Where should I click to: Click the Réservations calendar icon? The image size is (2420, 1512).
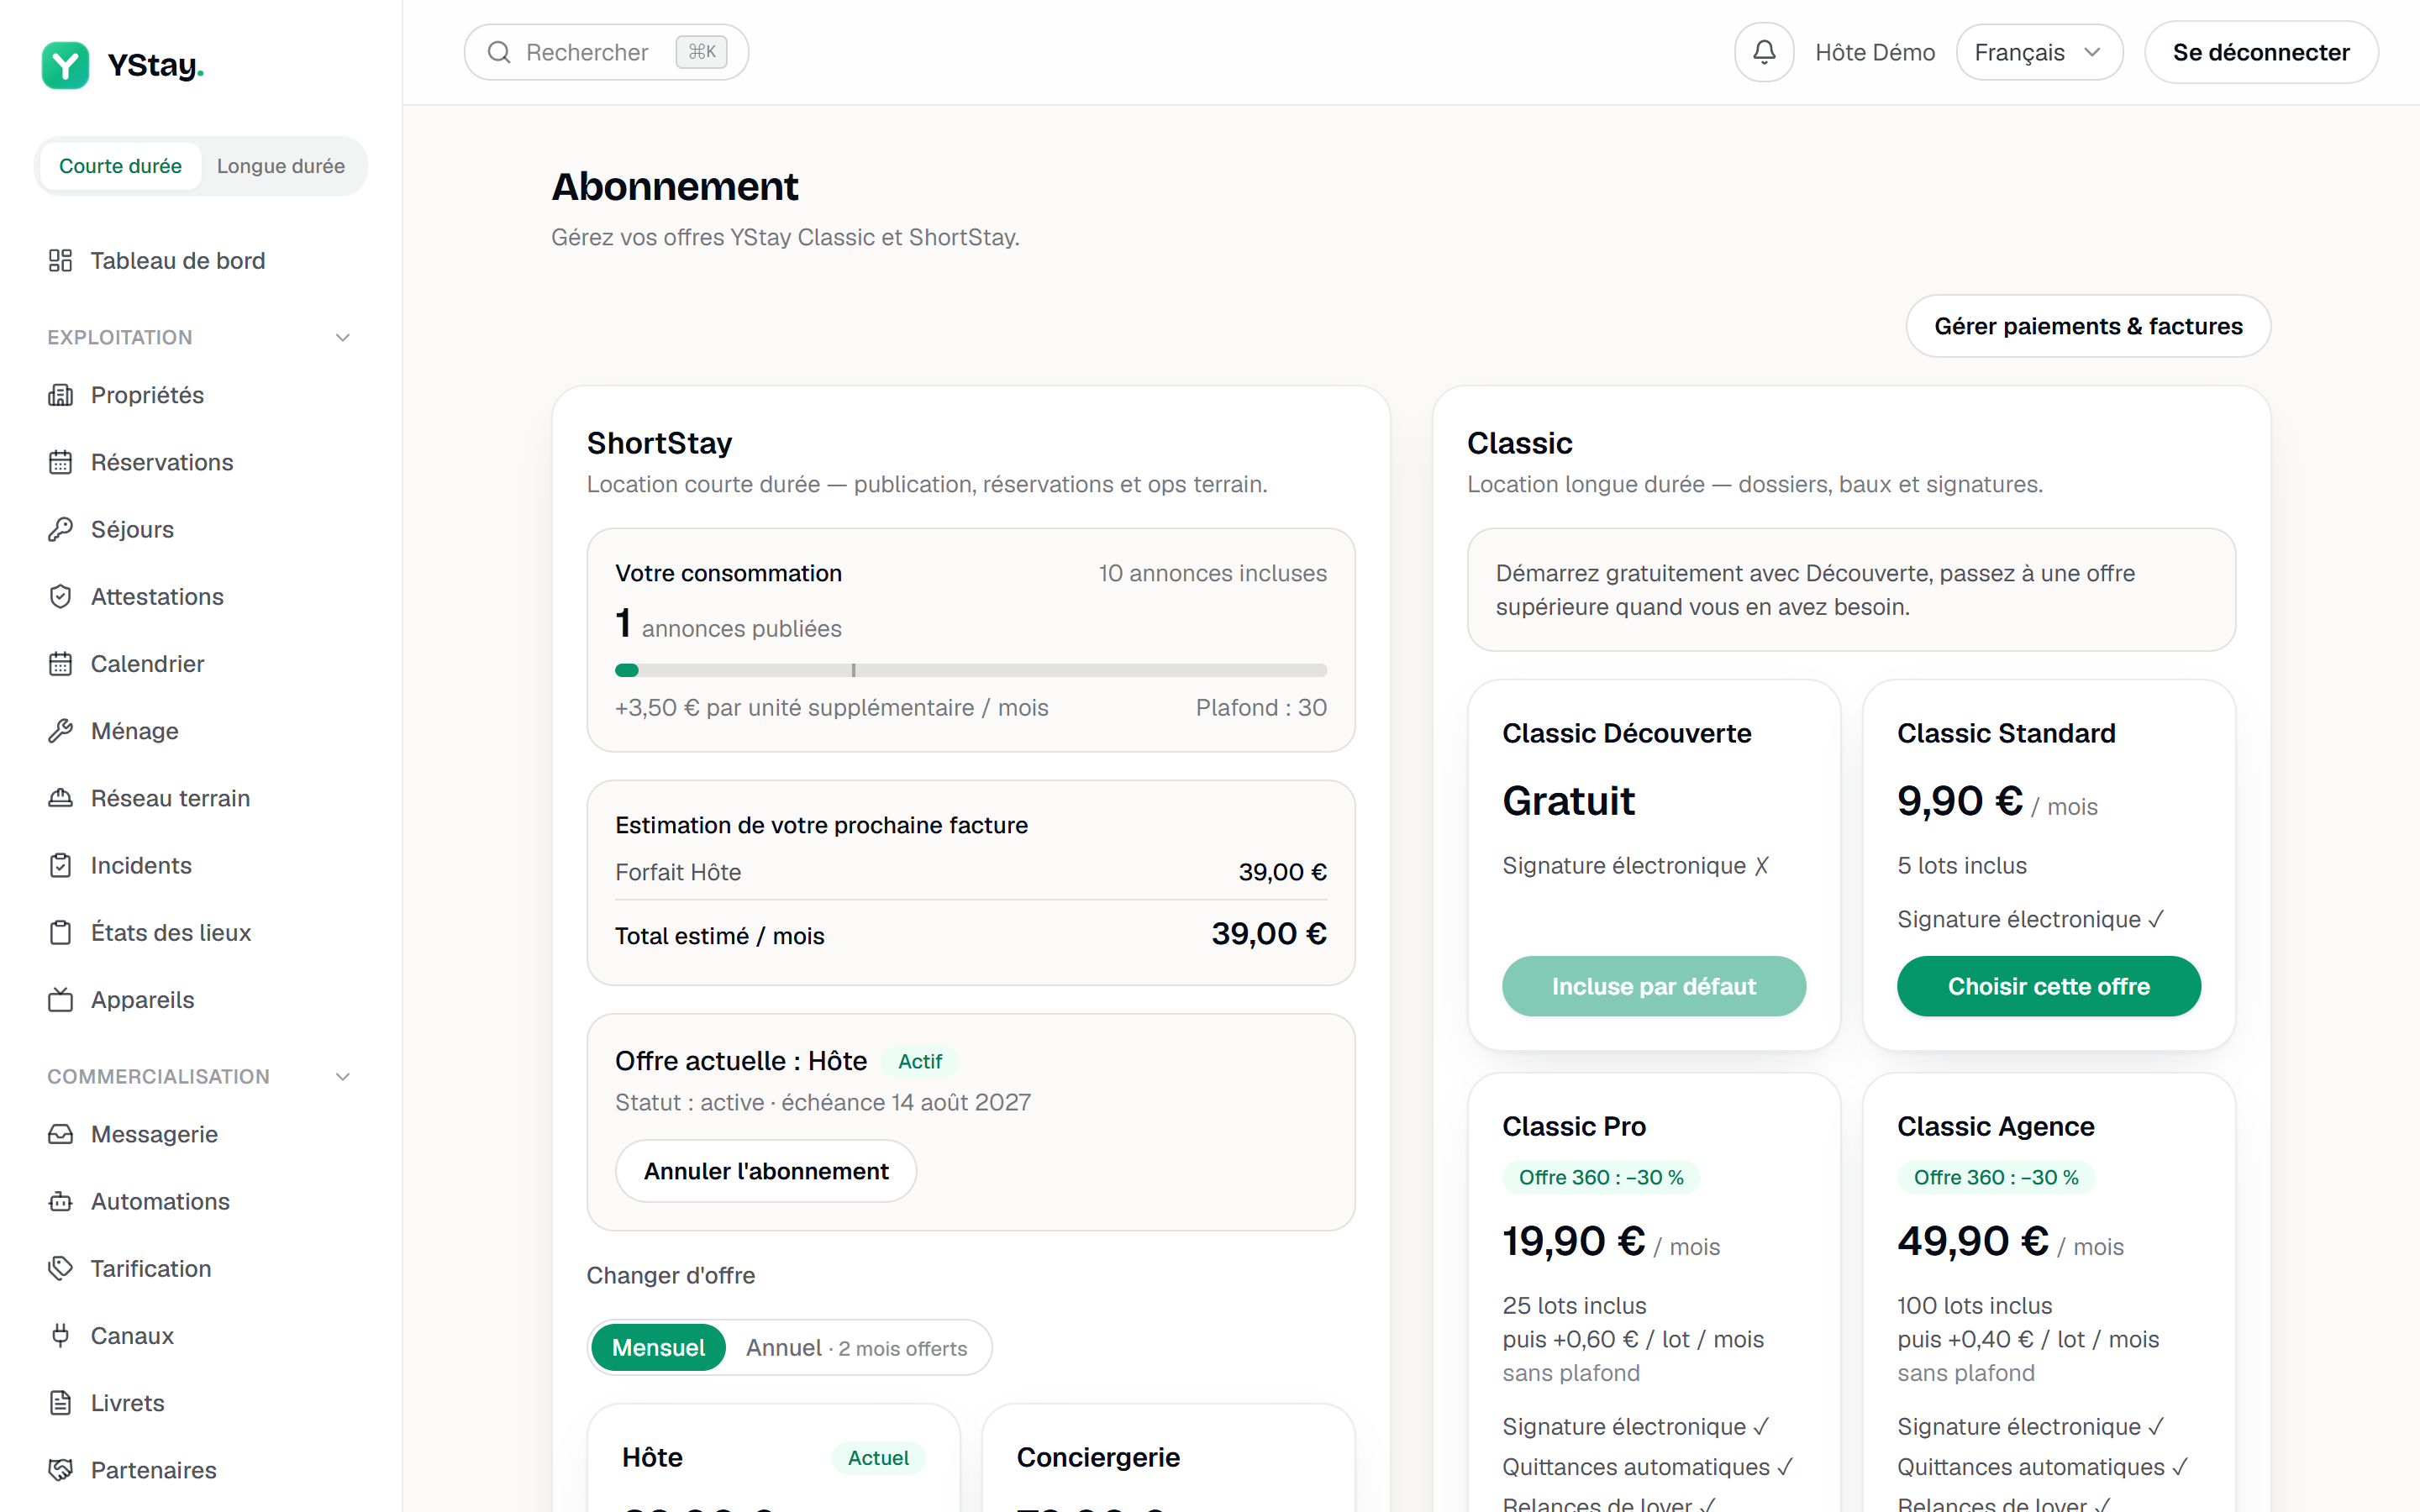60,462
